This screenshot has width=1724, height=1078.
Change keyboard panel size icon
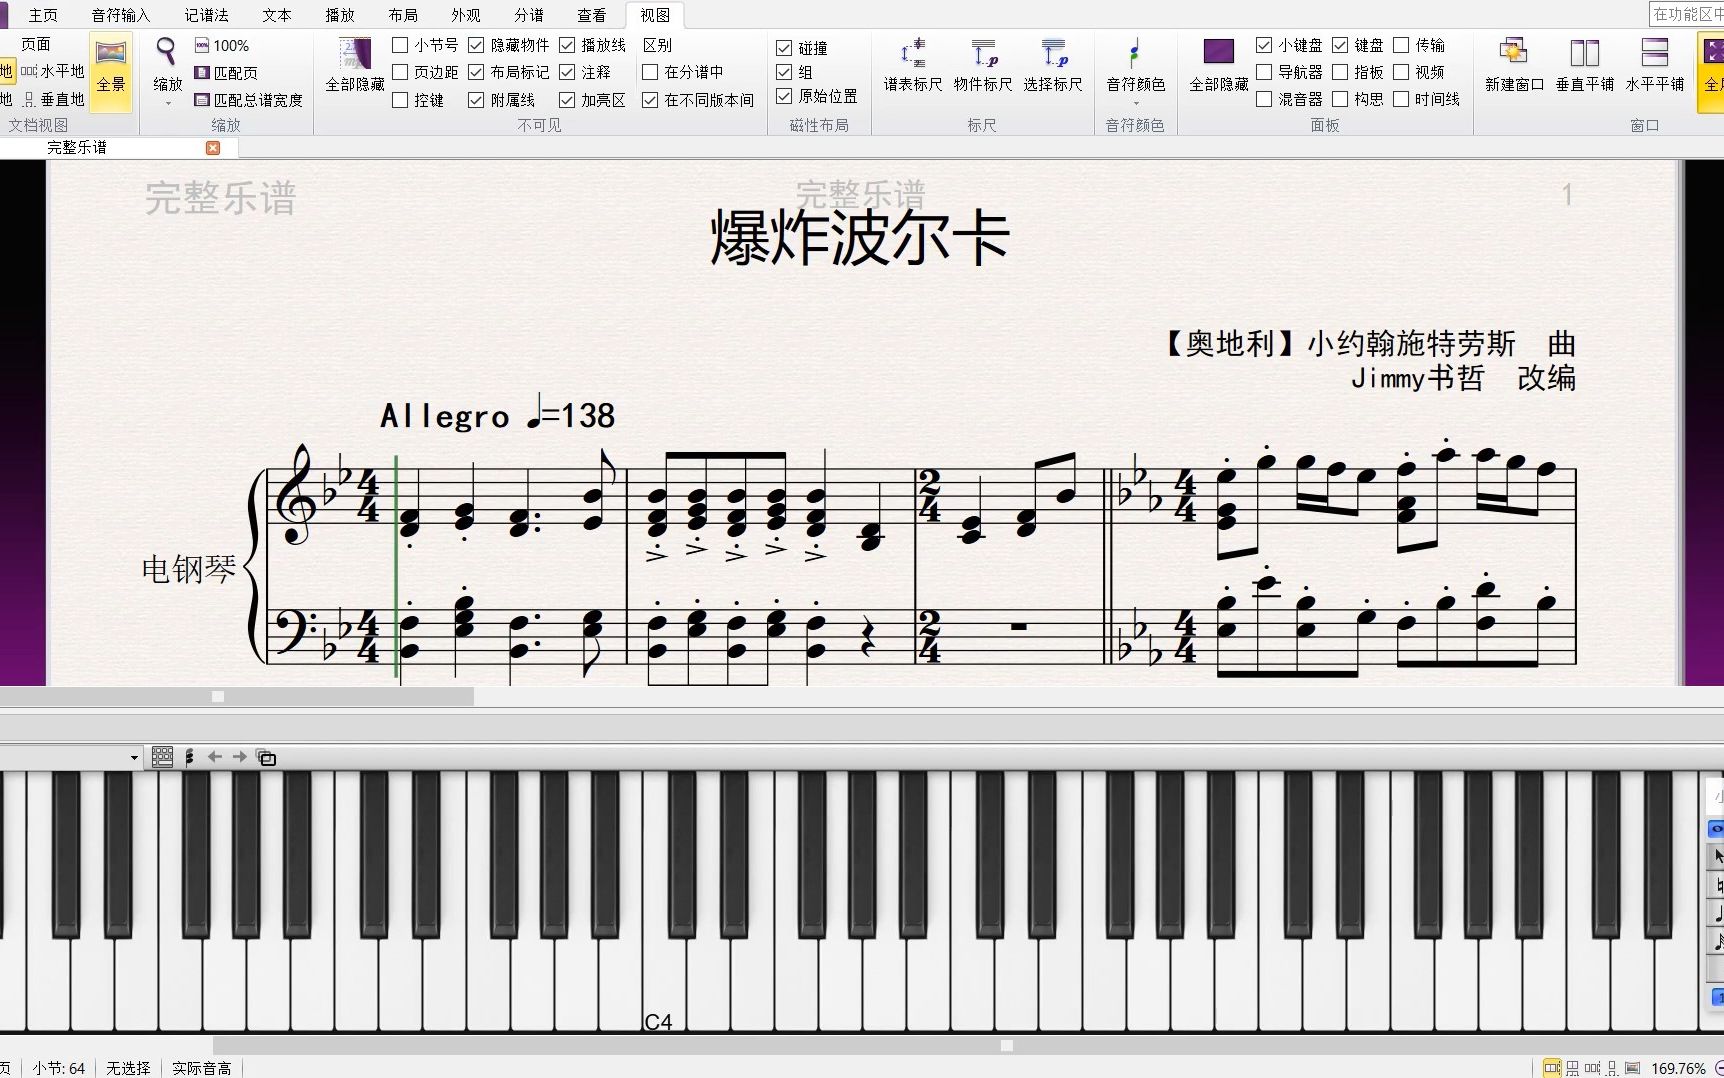pyautogui.click(x=266, y=757)
